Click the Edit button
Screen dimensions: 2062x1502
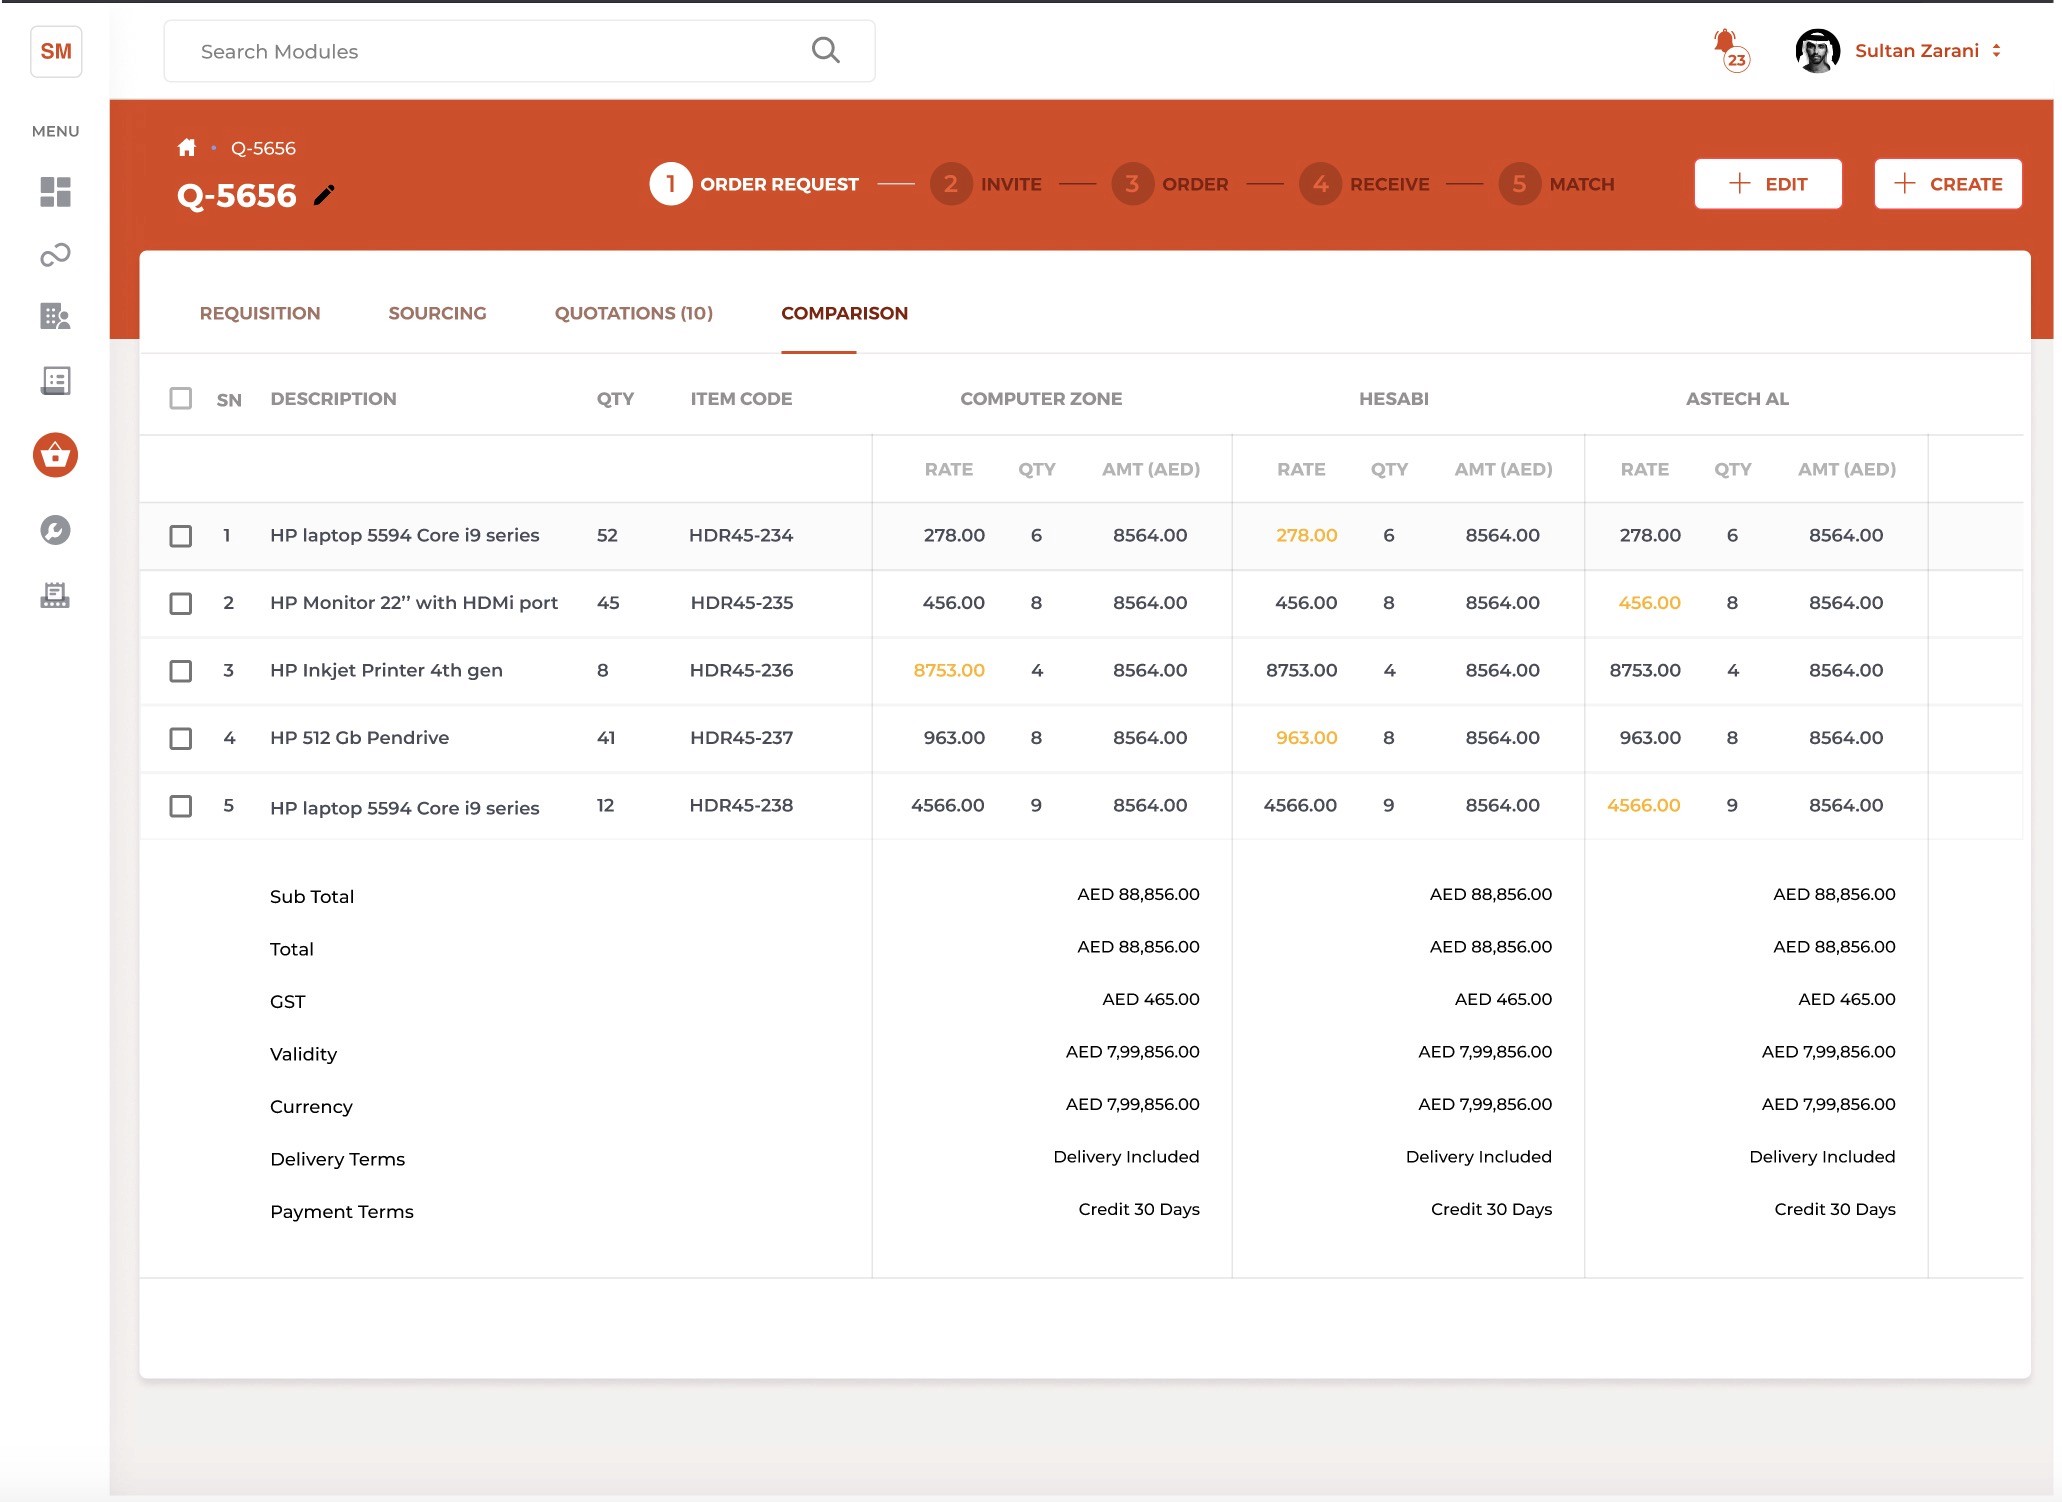click(1767, 184)
